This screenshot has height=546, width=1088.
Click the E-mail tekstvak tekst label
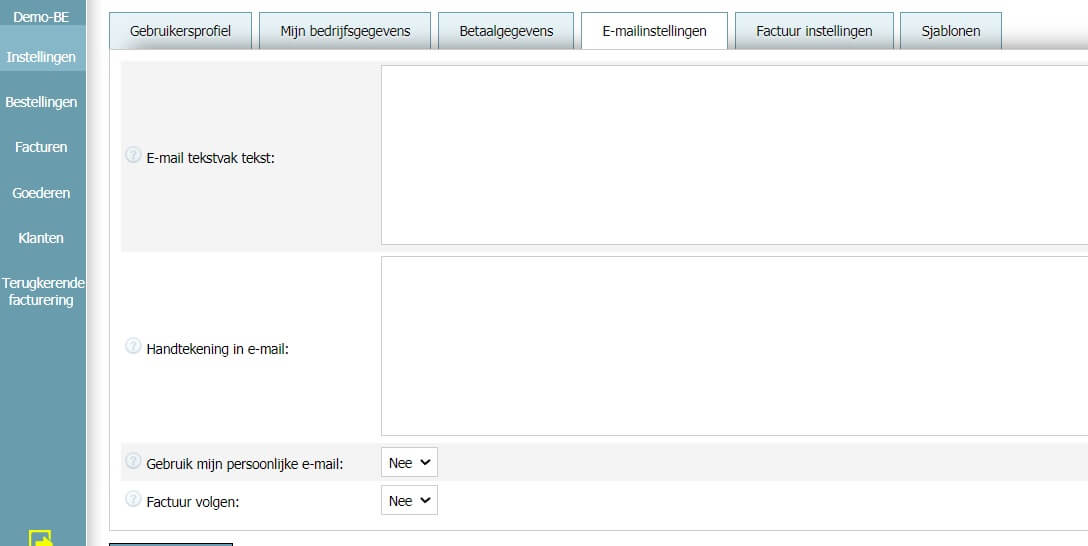tap(211, 158)
